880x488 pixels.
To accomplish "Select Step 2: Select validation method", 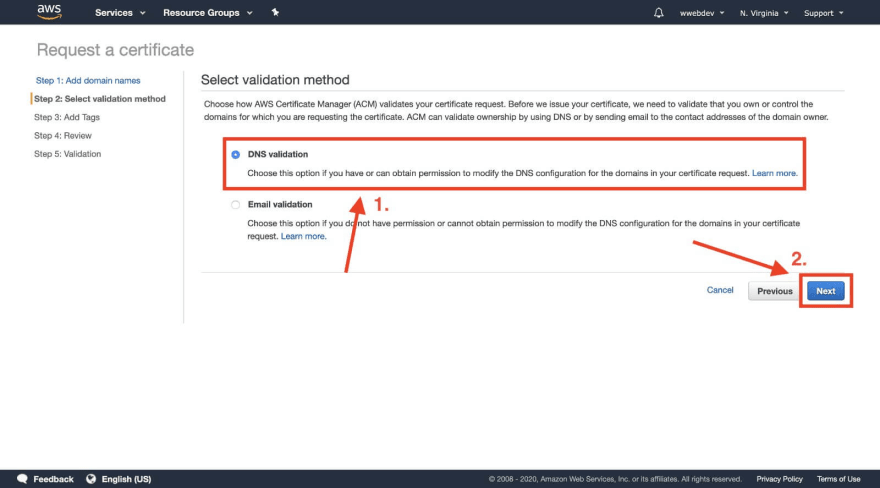I will 100,99.
